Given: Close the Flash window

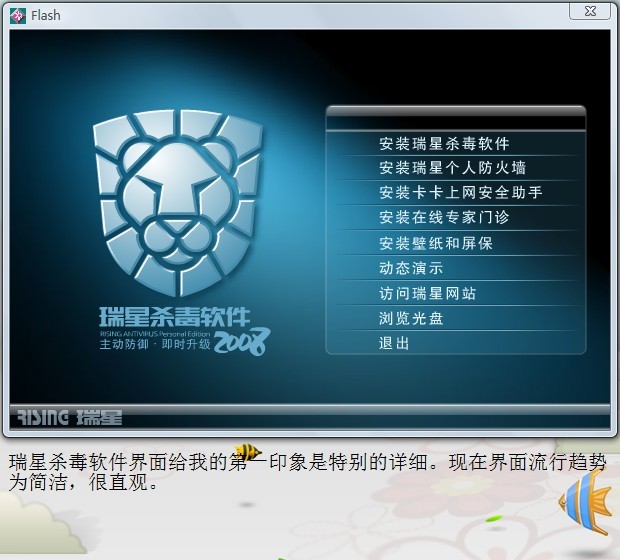Looking at the screenshot, I should [x=590, y=11].
